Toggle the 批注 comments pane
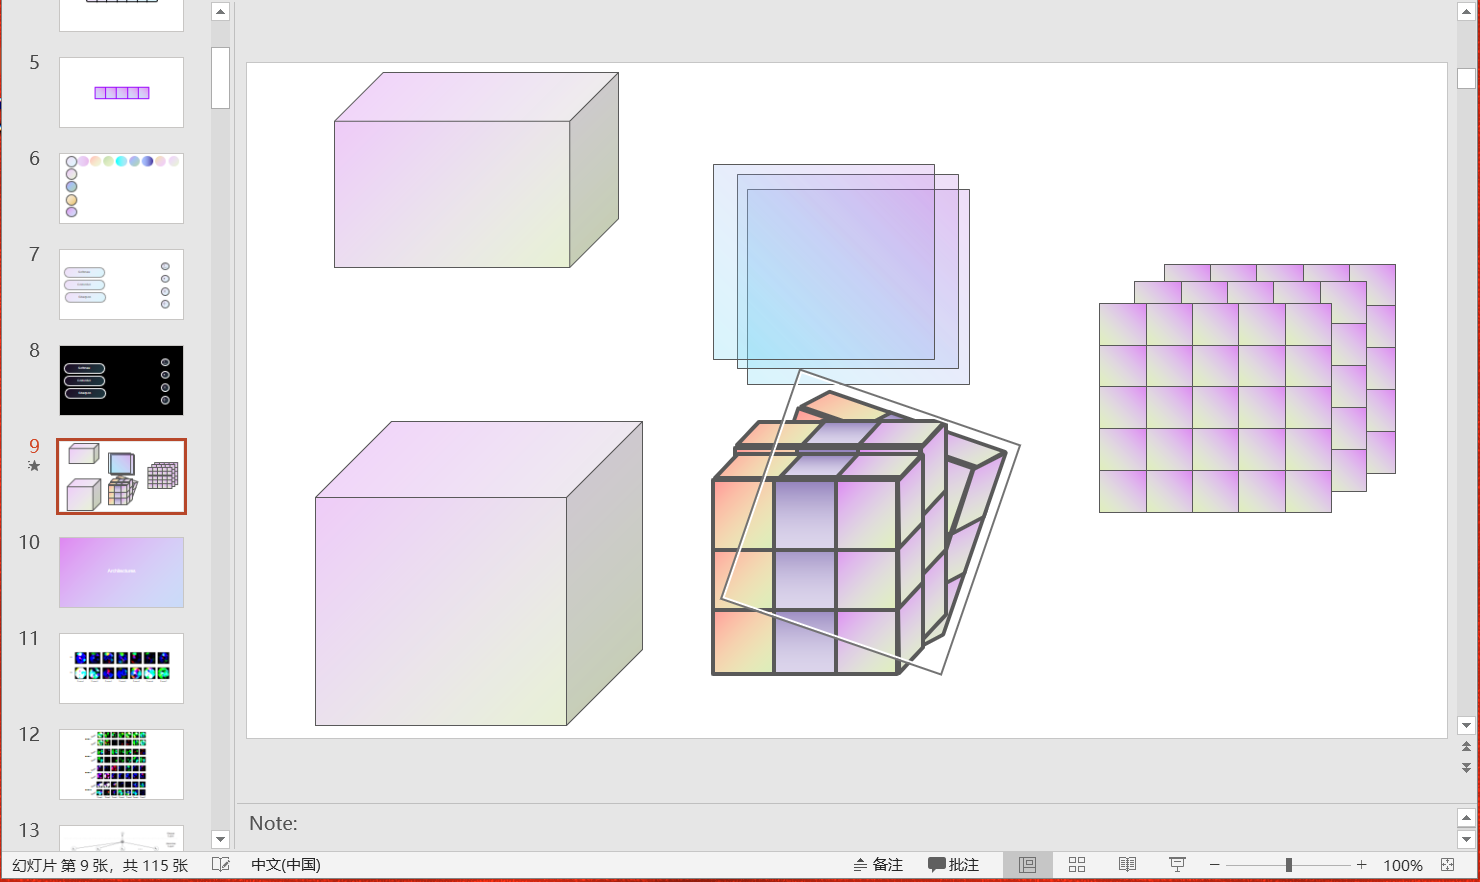The height and width of the screenshot is (882, 1480). (x=953, y=864)
